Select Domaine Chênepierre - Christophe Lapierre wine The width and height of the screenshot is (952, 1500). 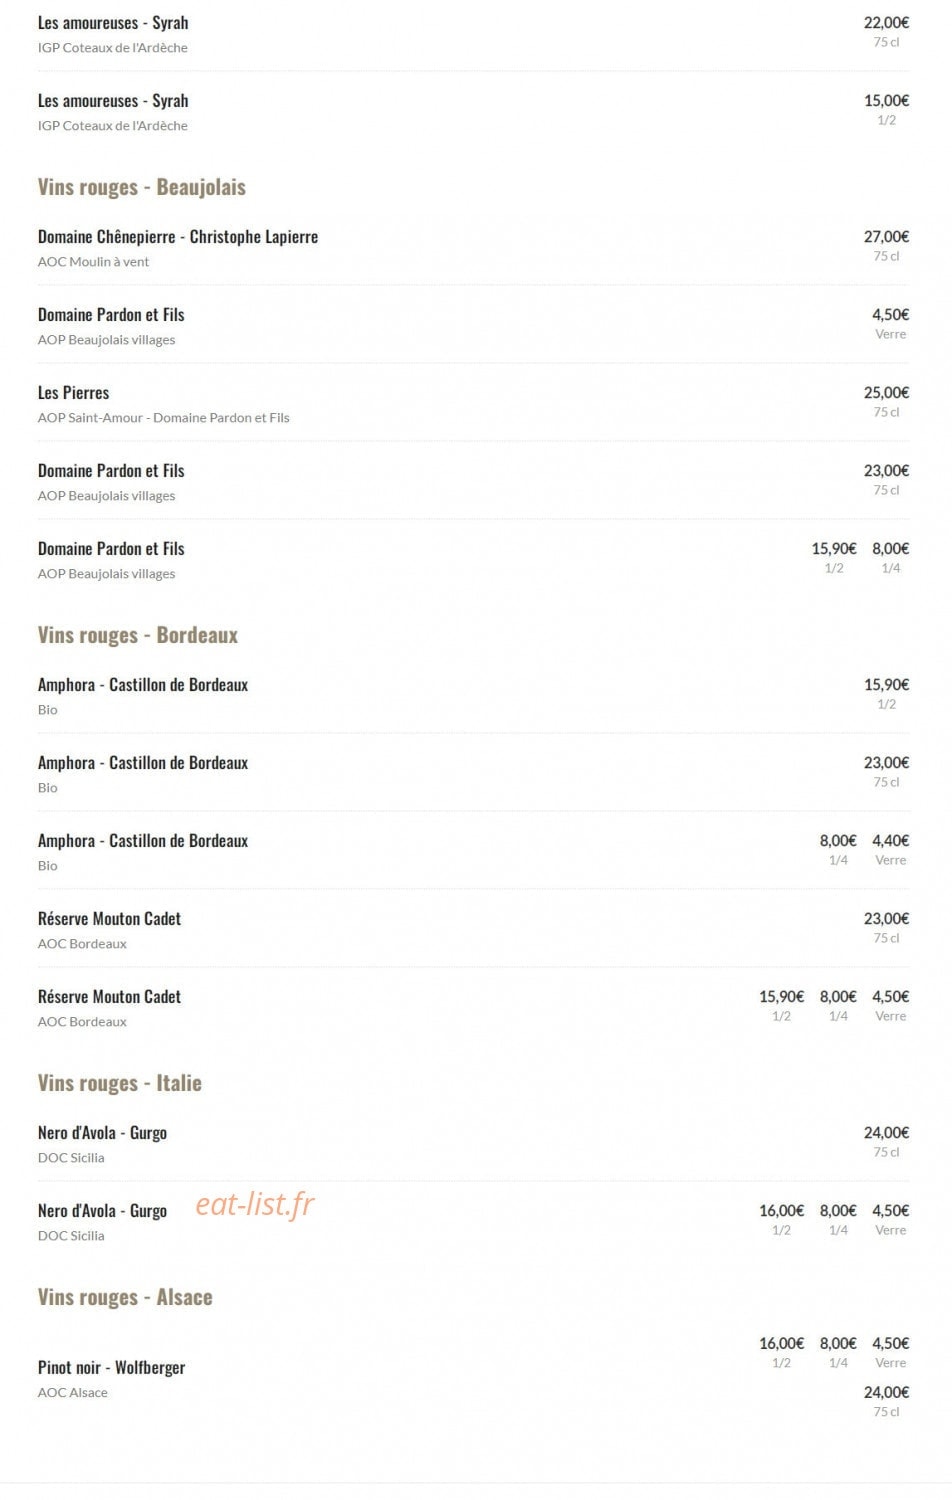click(178, 237)
